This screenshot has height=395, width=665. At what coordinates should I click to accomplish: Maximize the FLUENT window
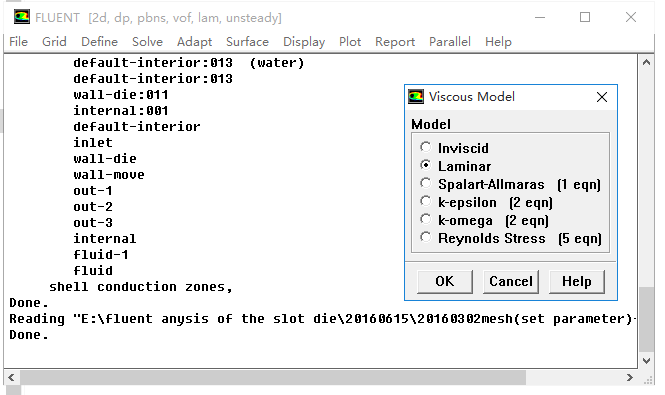(585, 17)
